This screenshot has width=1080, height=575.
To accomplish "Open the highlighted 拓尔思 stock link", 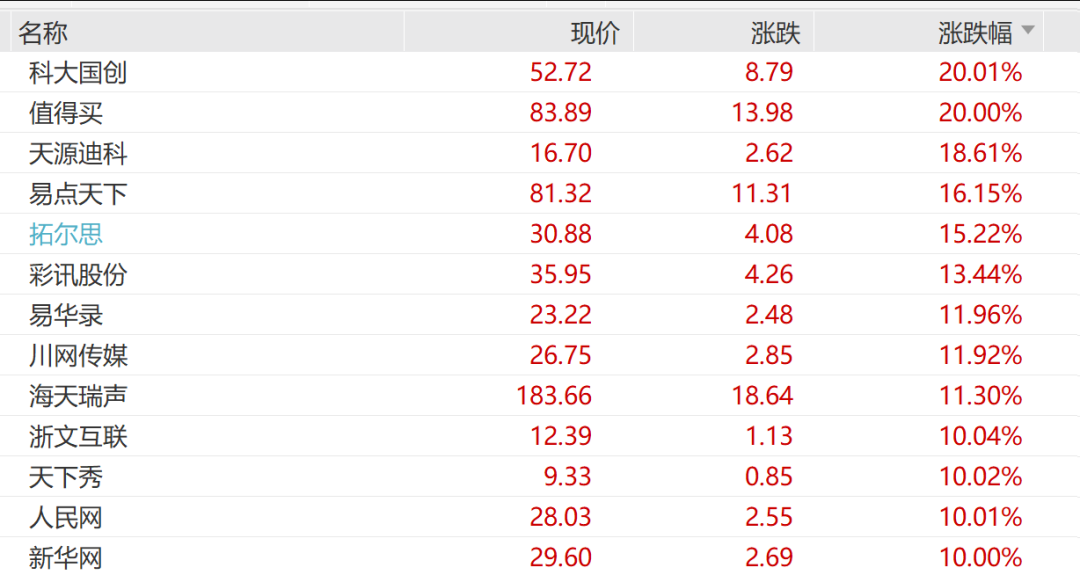I will 66,235.
